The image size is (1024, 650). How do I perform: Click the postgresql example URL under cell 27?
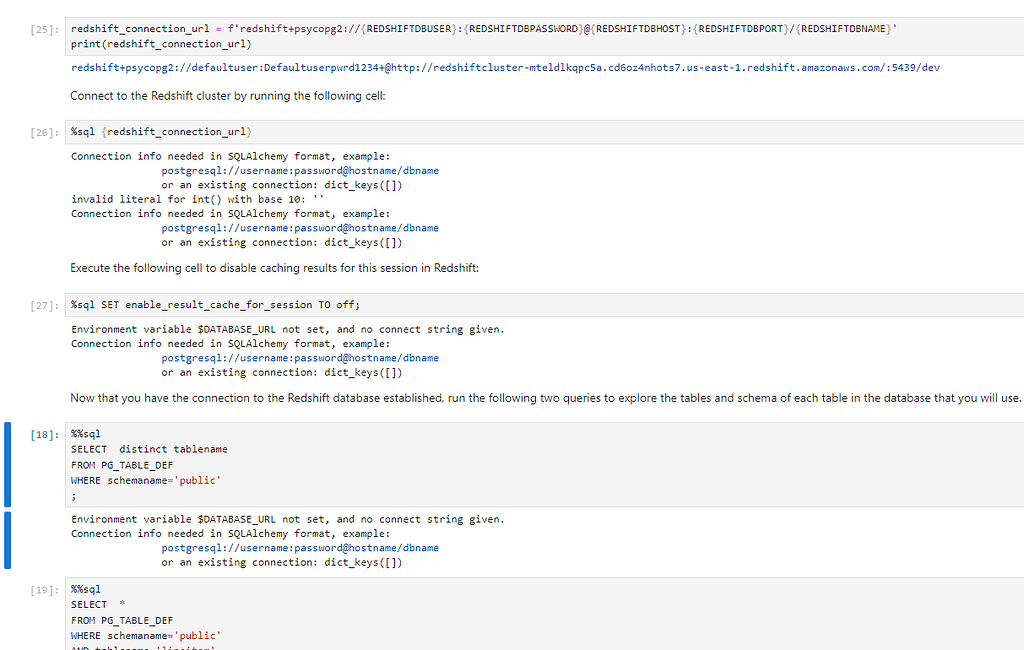pos(300,358)
